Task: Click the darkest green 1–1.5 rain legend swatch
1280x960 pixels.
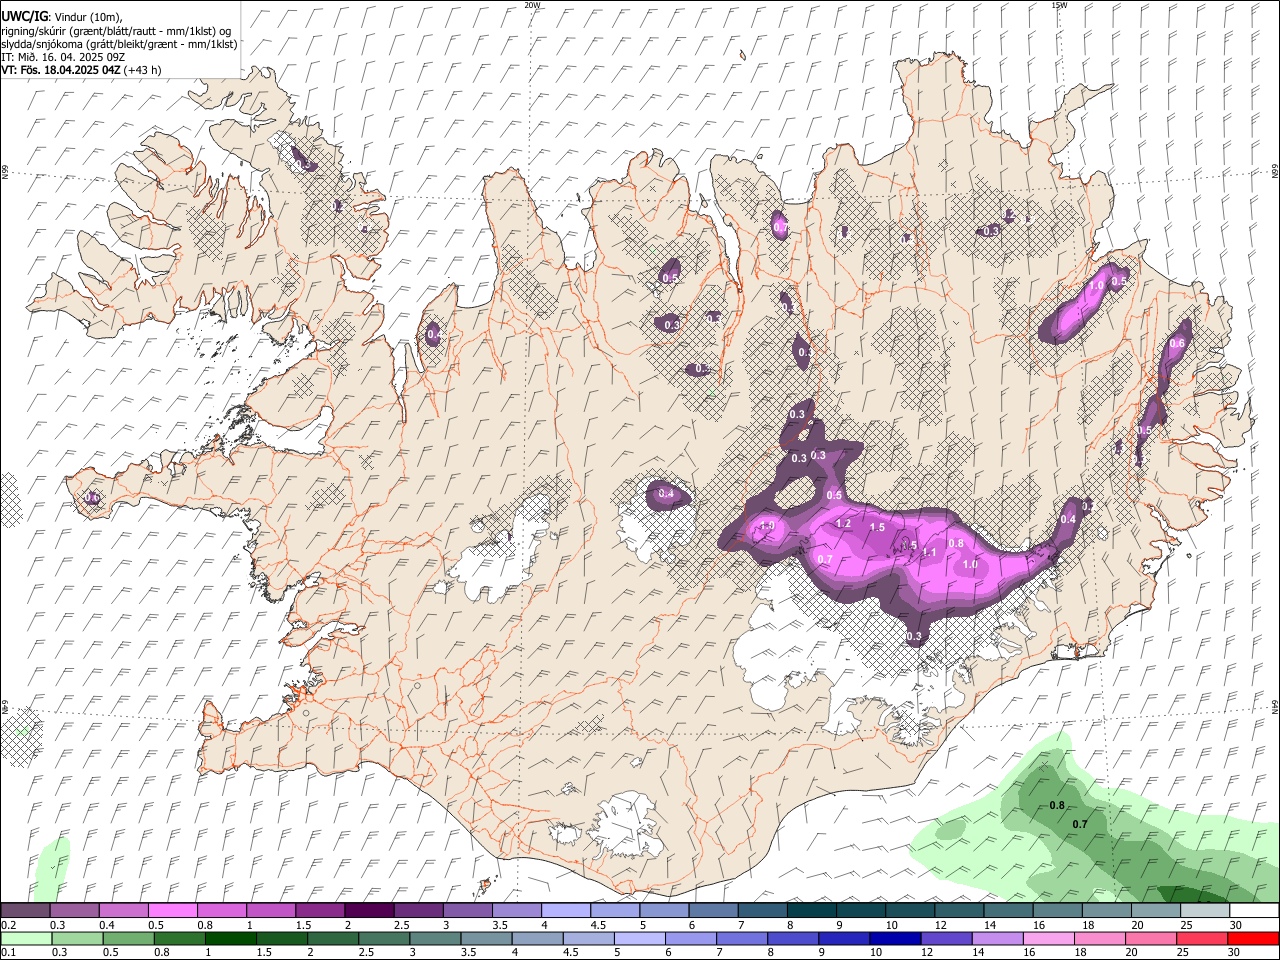Action: click(231, 938)
